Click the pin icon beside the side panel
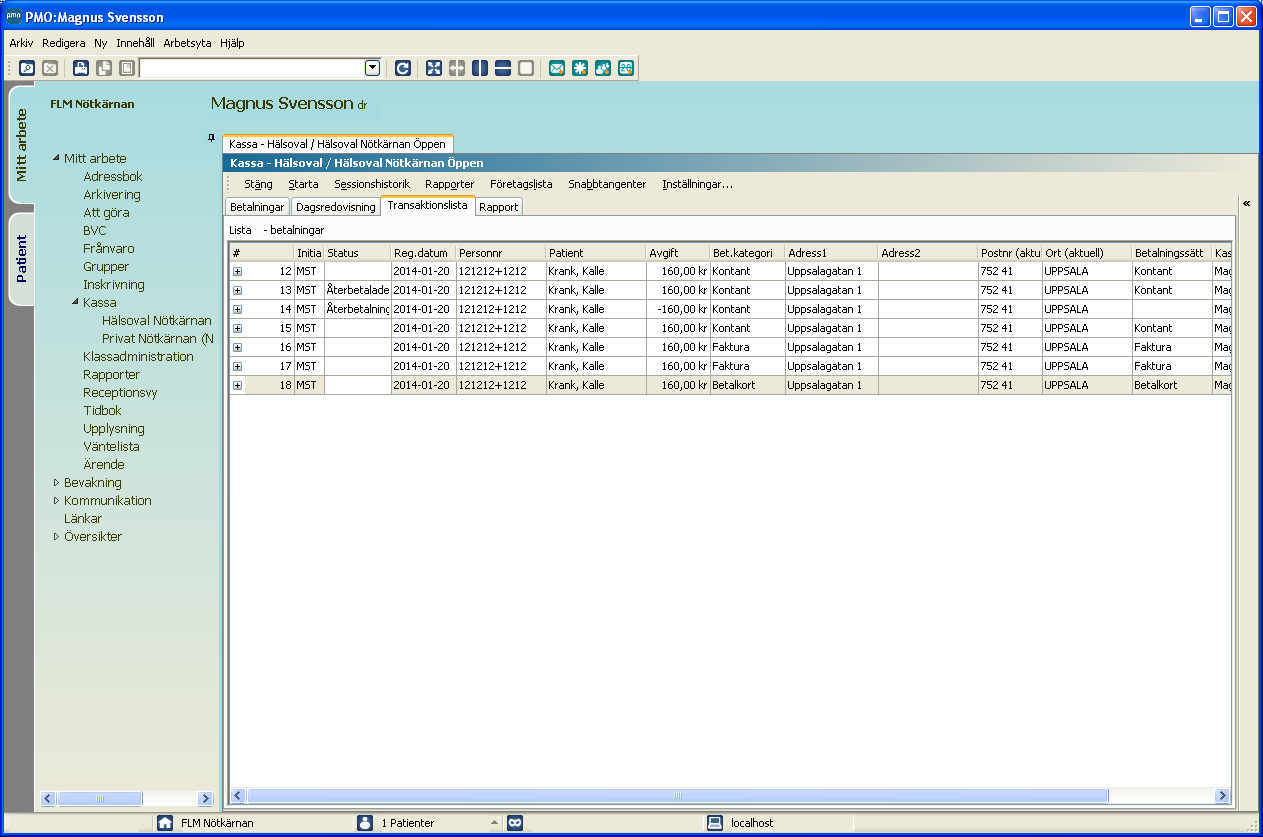The width and height of the screenshot is (1263, 837). click(211, 137)
